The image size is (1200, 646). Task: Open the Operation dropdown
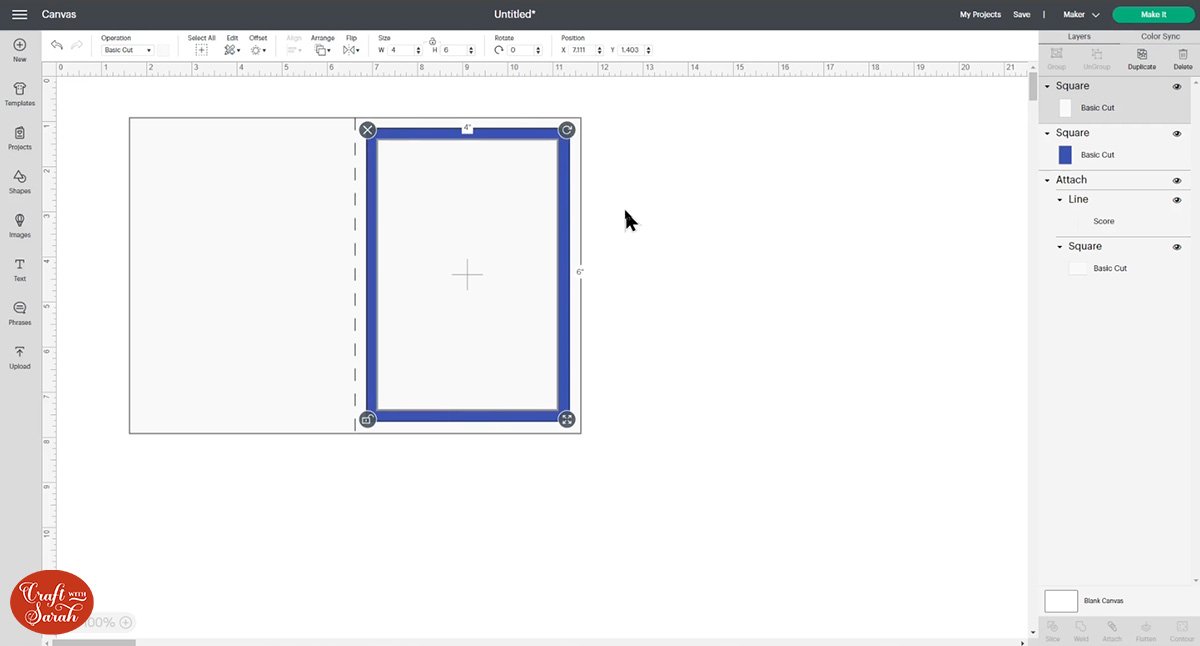coord(123,49)
